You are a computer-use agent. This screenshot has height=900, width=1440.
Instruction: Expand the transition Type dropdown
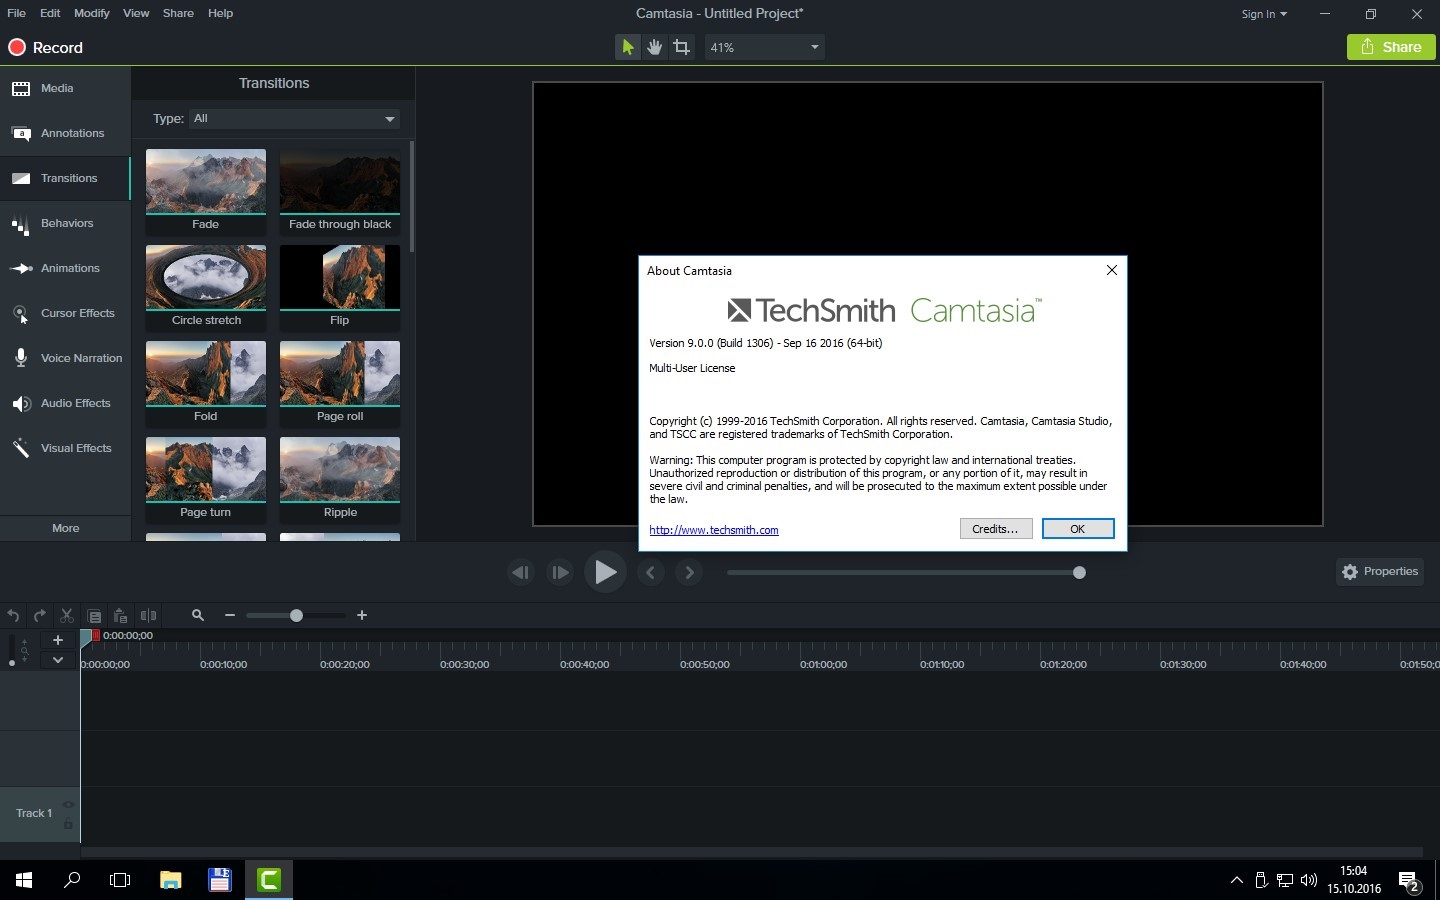click(294, 118)
